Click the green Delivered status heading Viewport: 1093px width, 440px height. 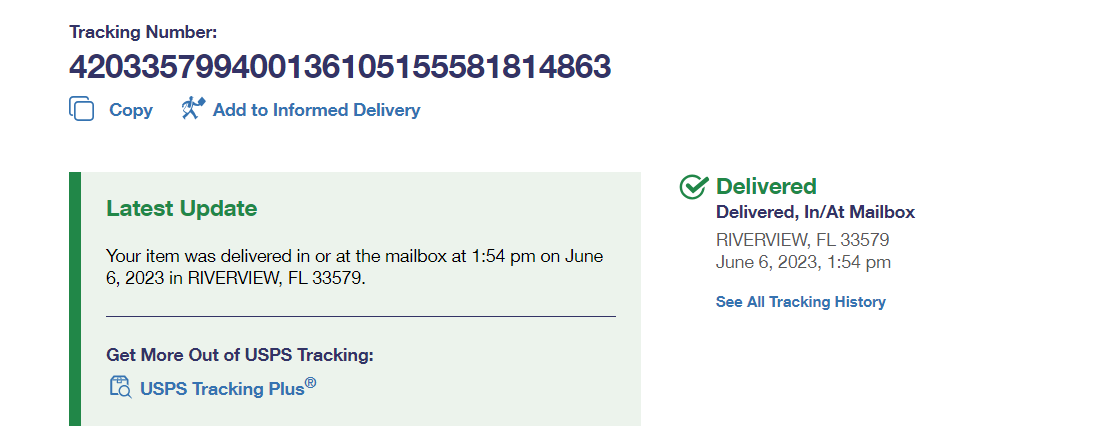766,186
